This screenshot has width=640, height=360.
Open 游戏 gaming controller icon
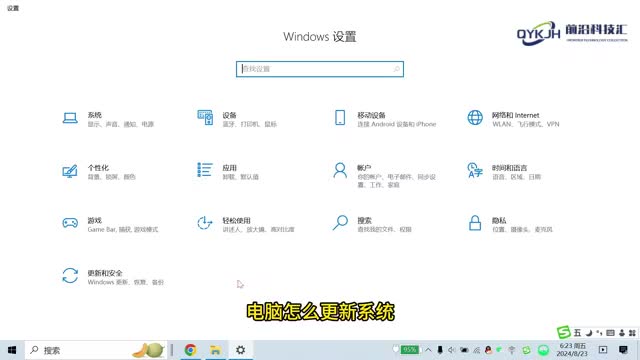[x=70, y=223]
